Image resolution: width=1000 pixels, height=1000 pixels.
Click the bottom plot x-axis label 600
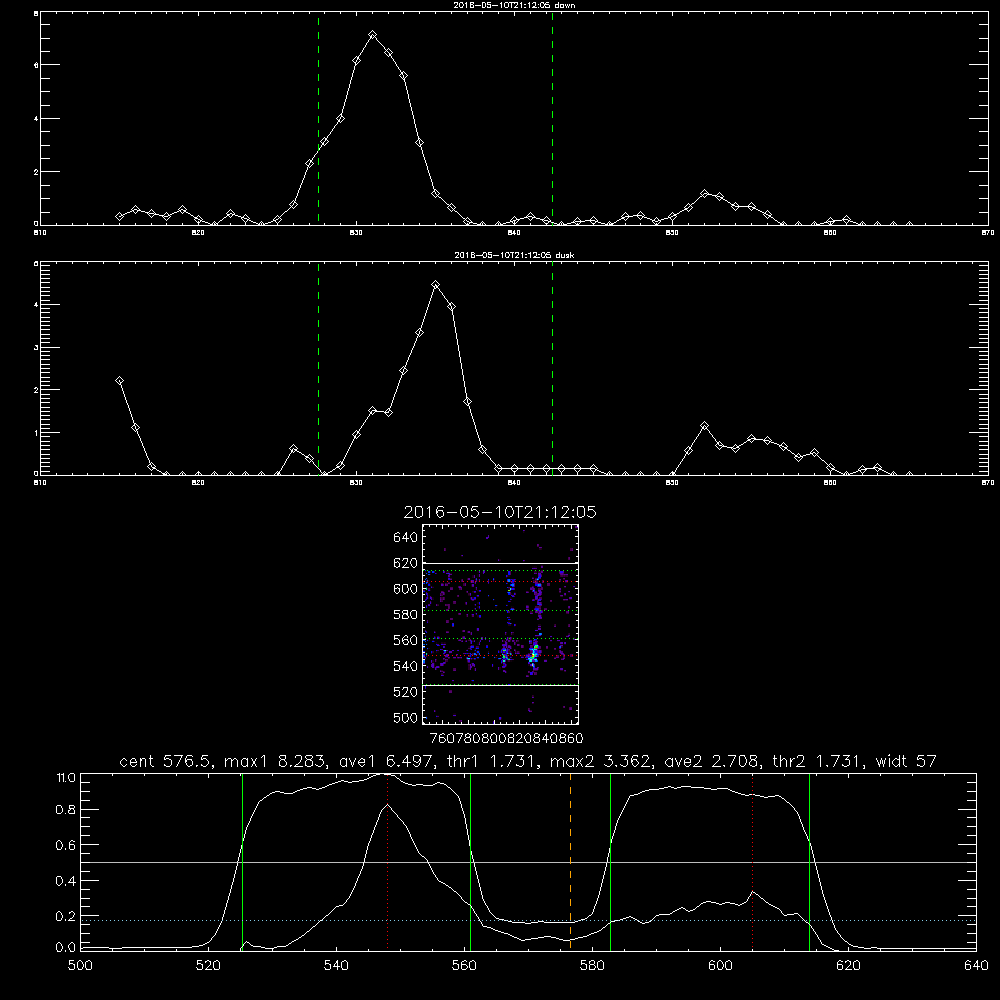[x=720, y=966]
